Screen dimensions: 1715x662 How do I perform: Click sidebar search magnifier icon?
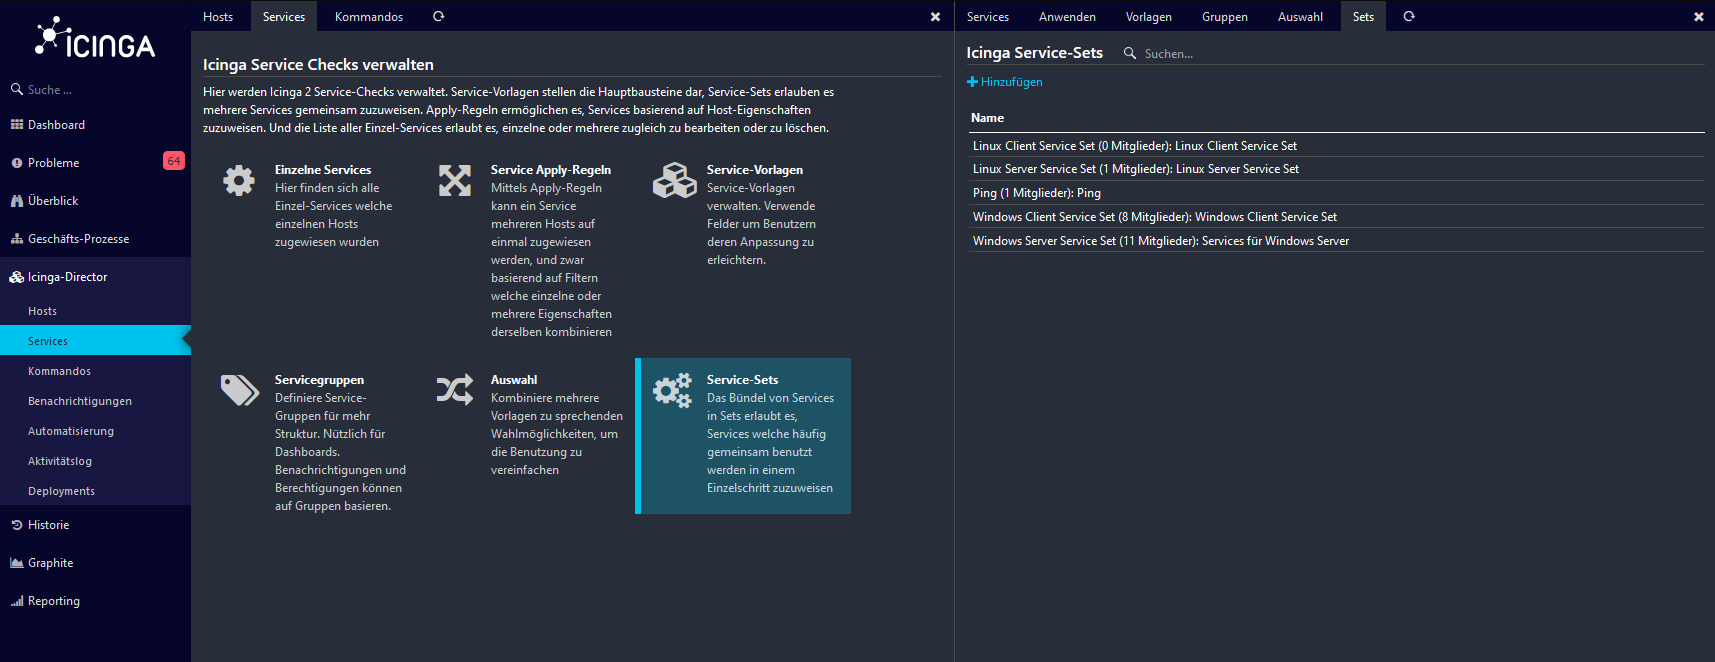pyautogui.click(x=17, y=89)
